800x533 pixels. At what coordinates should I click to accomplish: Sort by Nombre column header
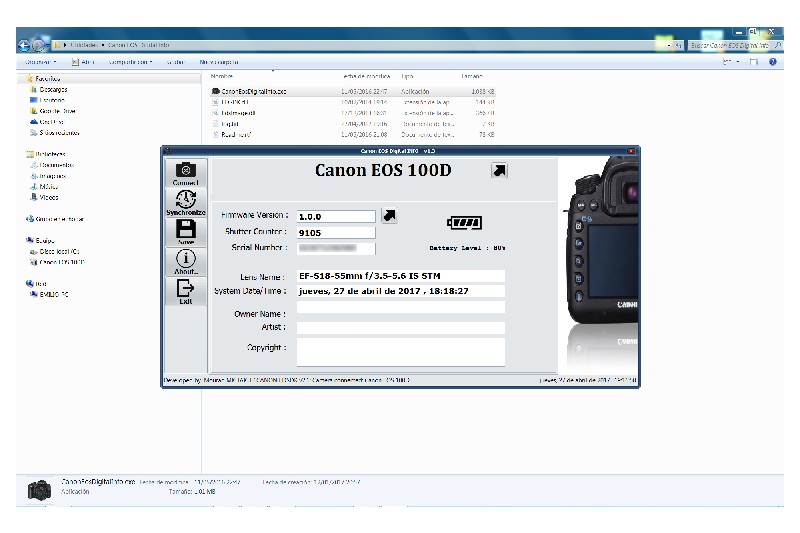[x=221, y=76]
